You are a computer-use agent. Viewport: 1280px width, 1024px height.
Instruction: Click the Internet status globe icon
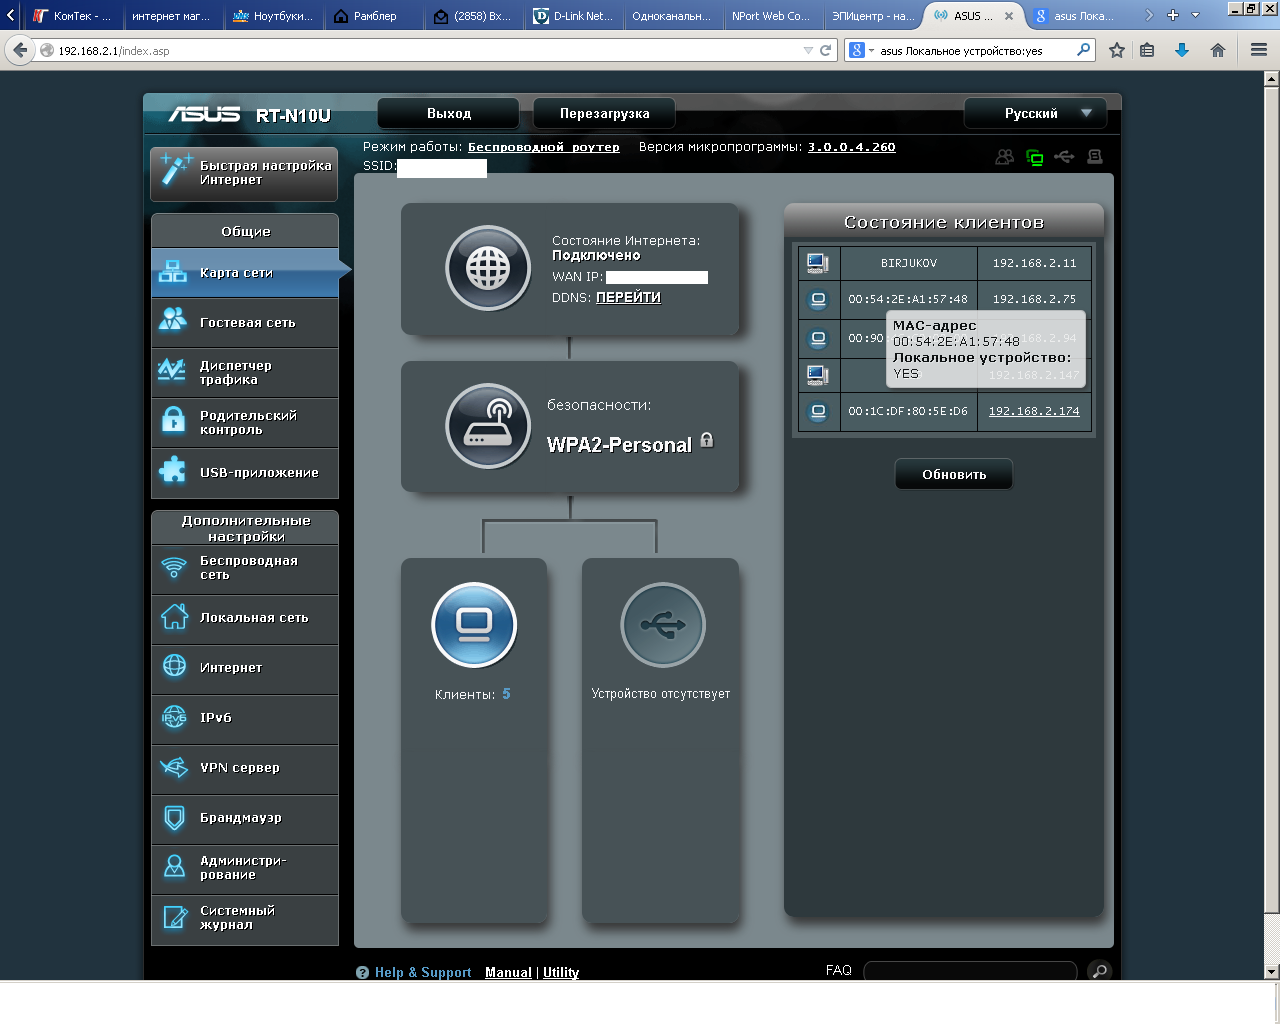pyautogui.click(x=488, y=268)
